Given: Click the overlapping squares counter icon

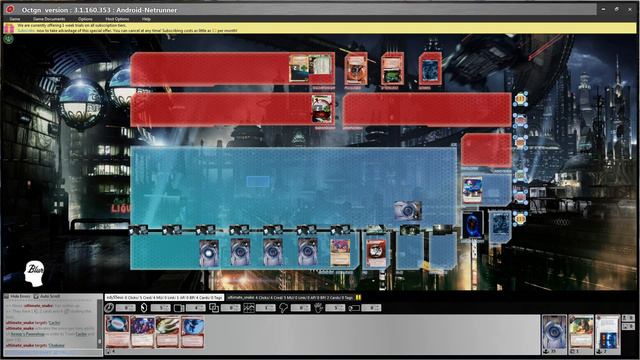Looking at the screenshot, I should 214,308.
